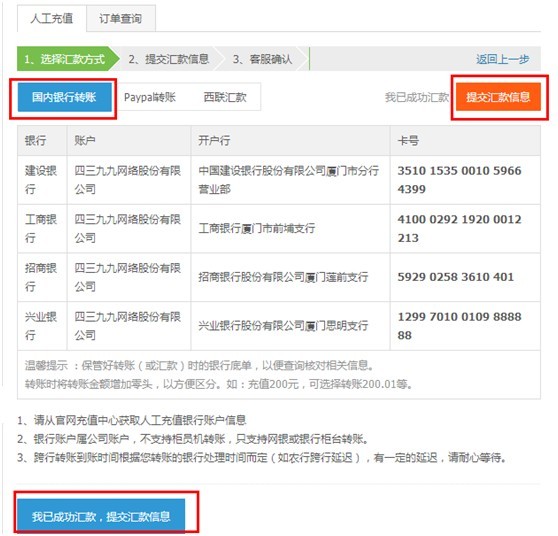Open the 订单查询 tab
The image size is (558, 536).
pyautogui.click(x=121, y=19)
